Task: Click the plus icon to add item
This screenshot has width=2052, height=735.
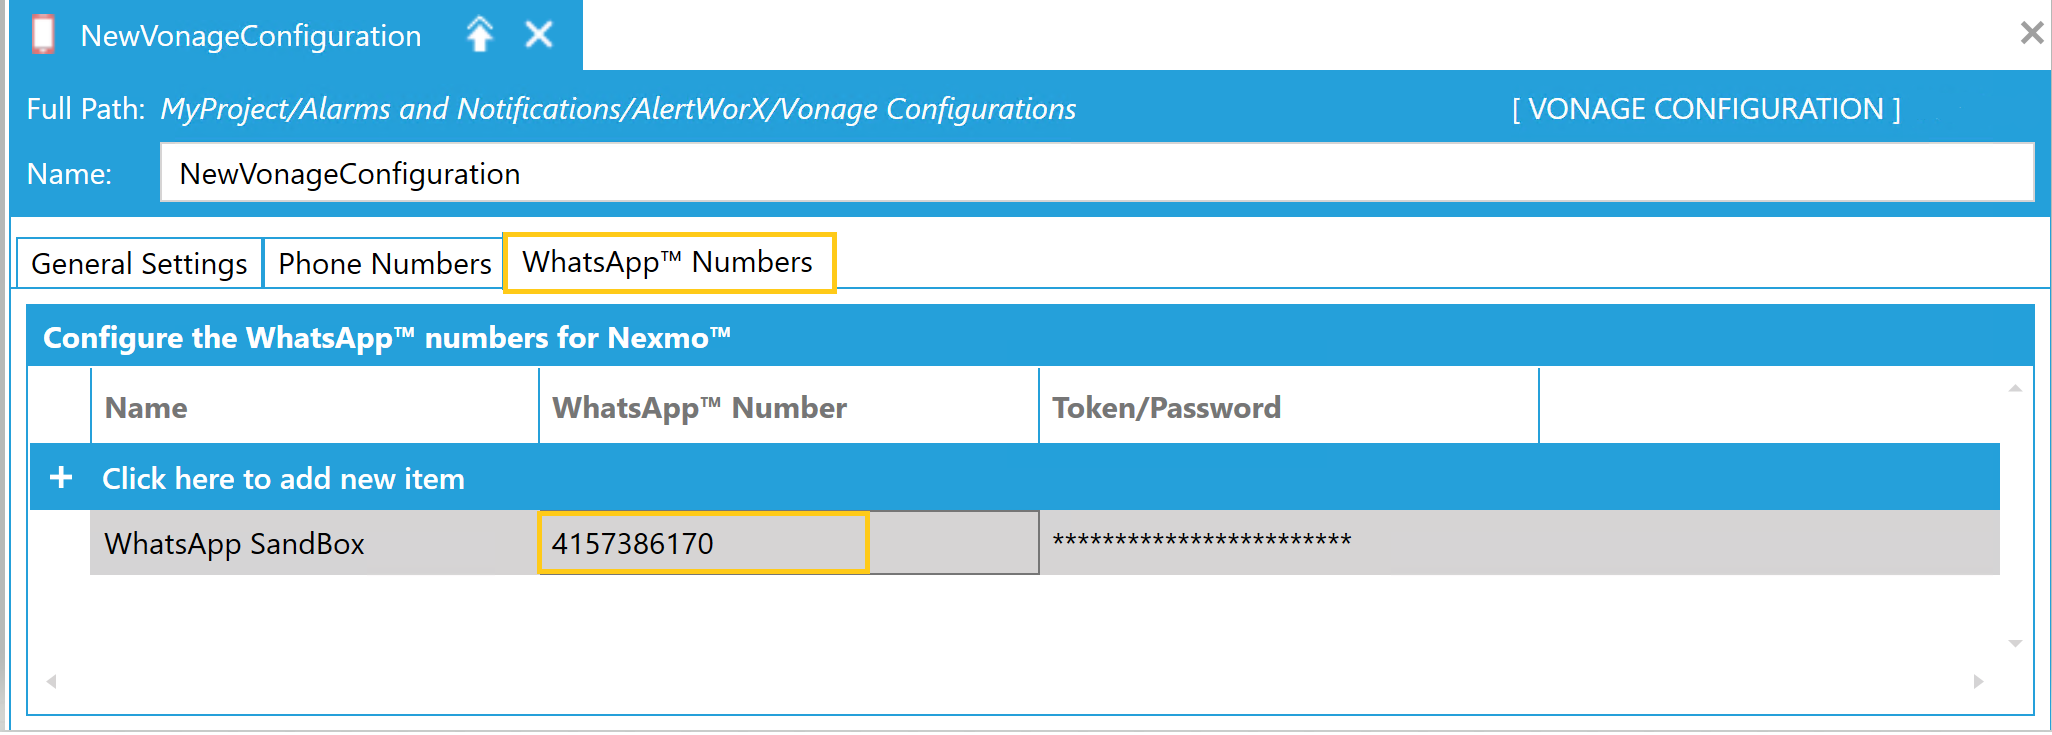Action: (61, 477)
